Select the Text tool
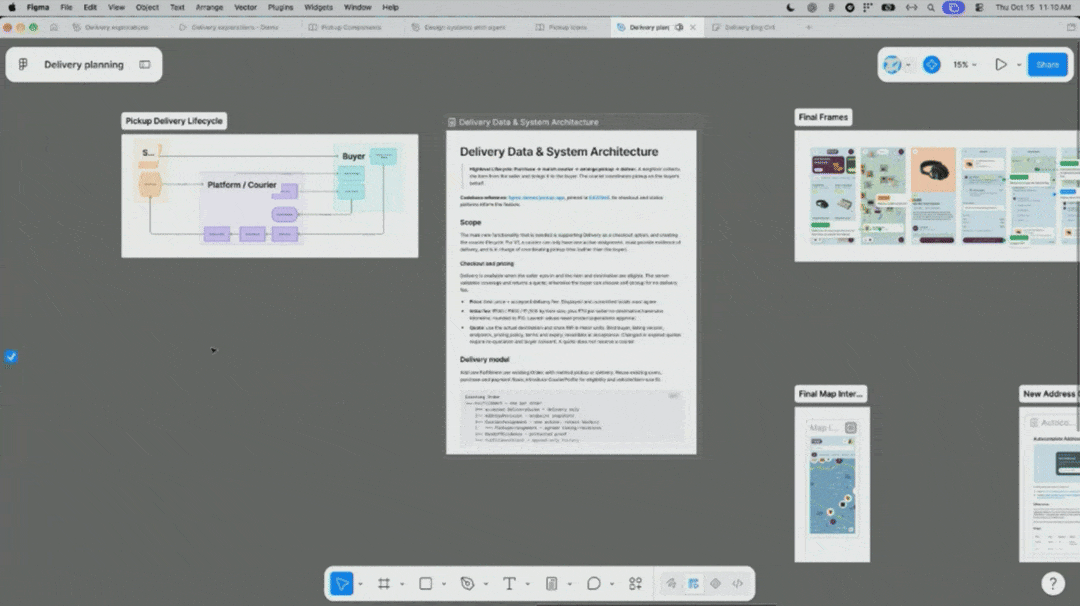The height and width of the screenshot is (606, 1080). 509,584
